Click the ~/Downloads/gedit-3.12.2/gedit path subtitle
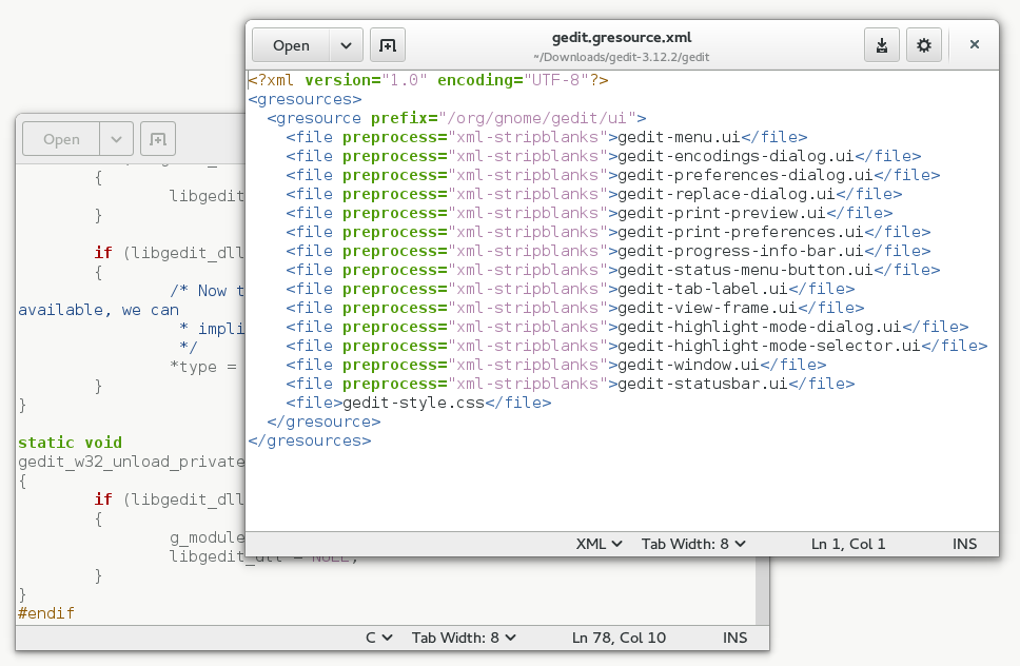1020x666 pixels. pos(621,57)
